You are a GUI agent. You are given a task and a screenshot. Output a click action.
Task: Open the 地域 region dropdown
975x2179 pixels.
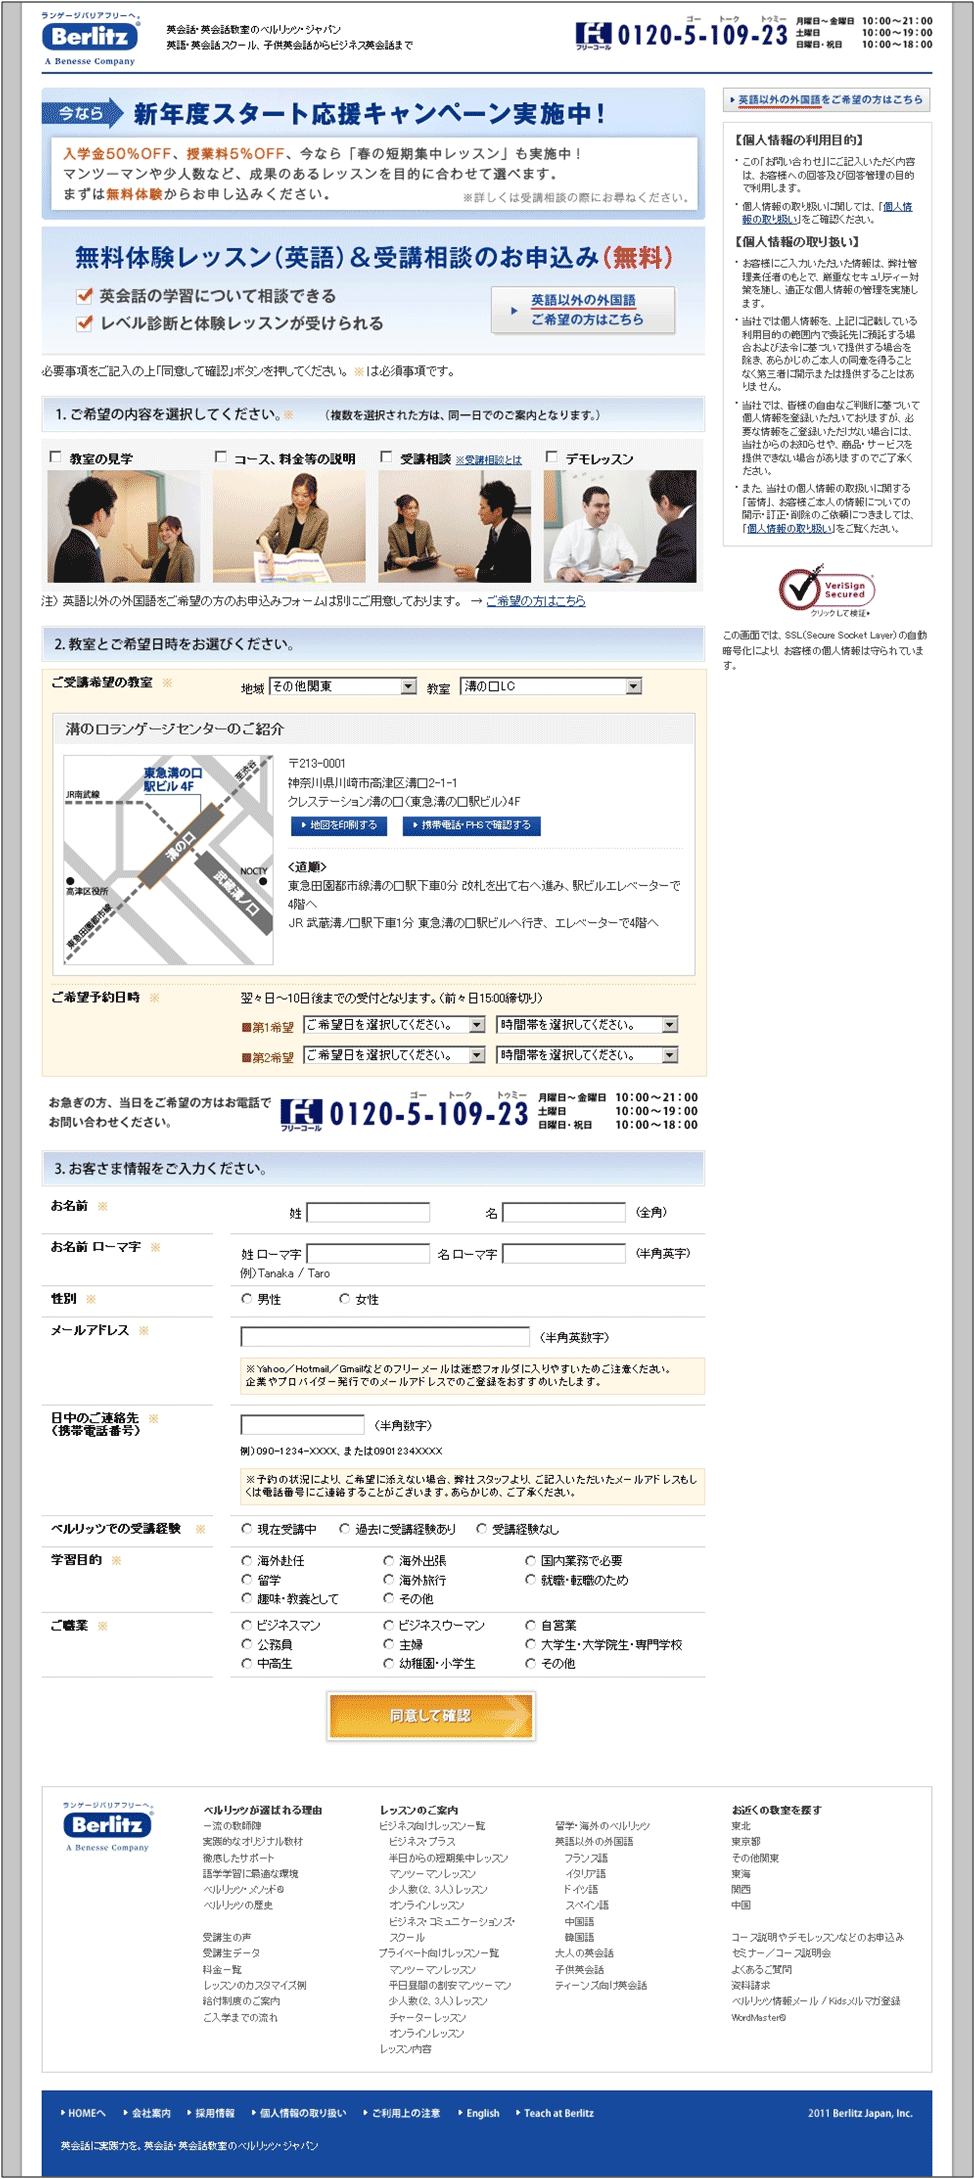342,686
